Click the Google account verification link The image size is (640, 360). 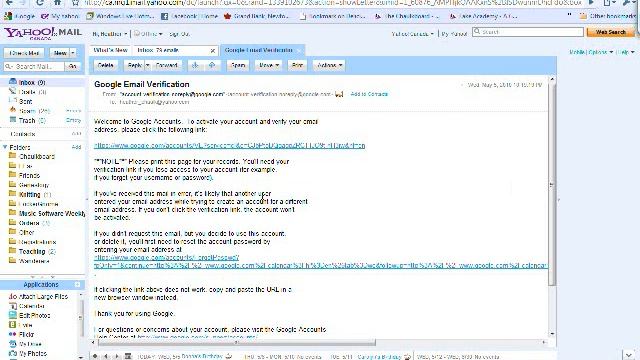pos(229,146)
